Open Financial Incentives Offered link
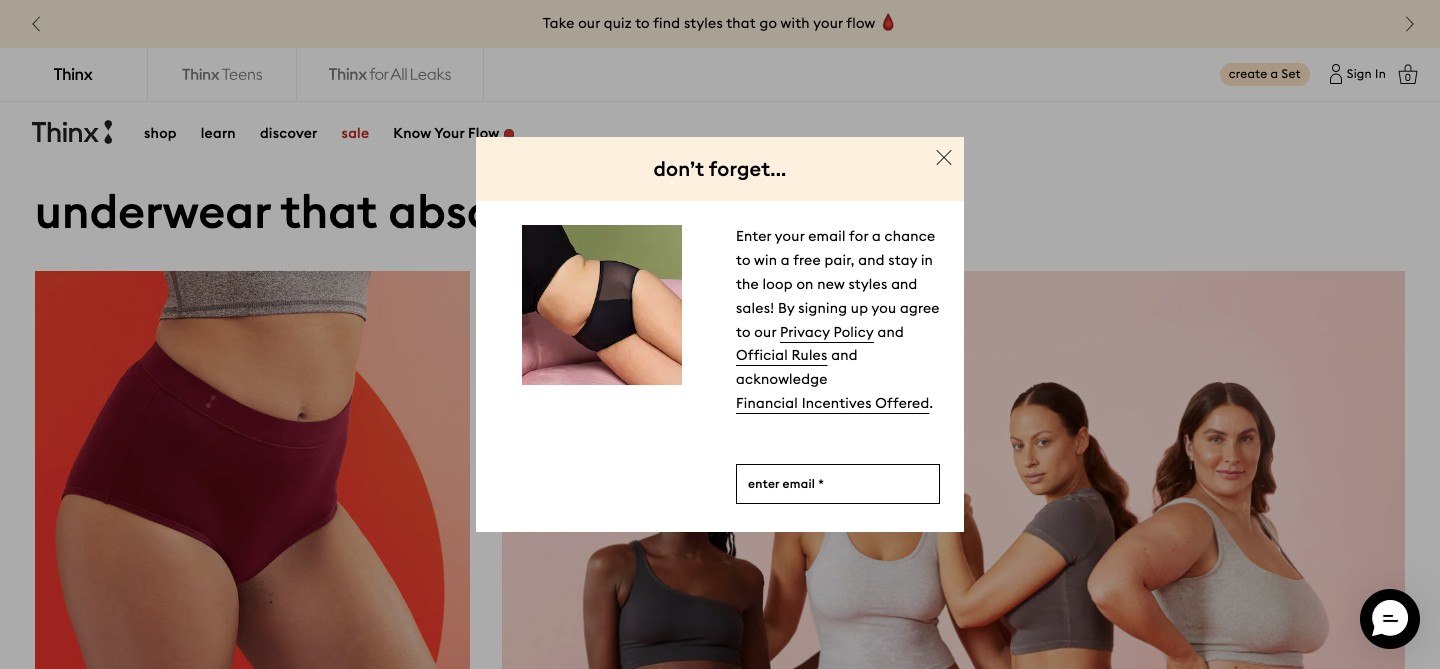 click(833, 403)
